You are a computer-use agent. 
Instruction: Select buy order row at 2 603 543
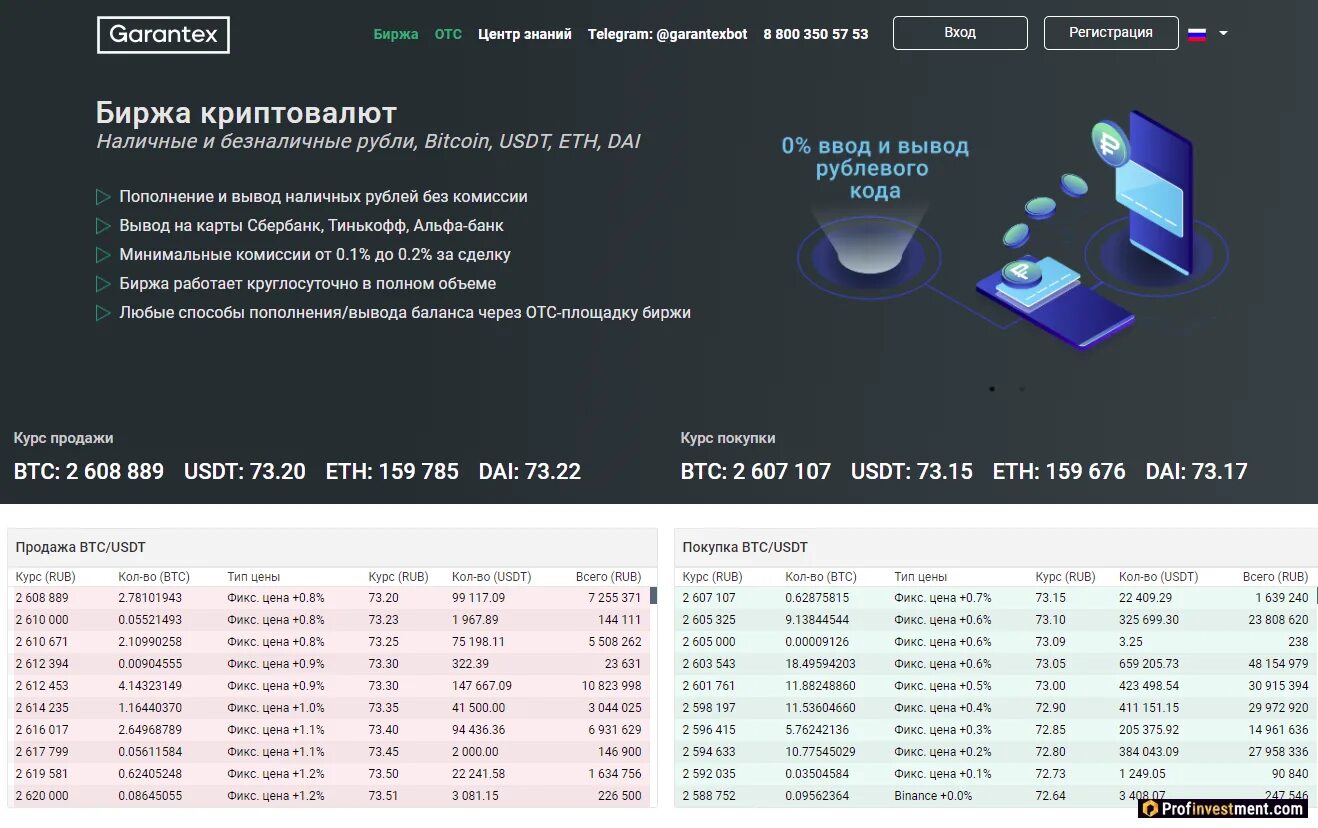996,664
